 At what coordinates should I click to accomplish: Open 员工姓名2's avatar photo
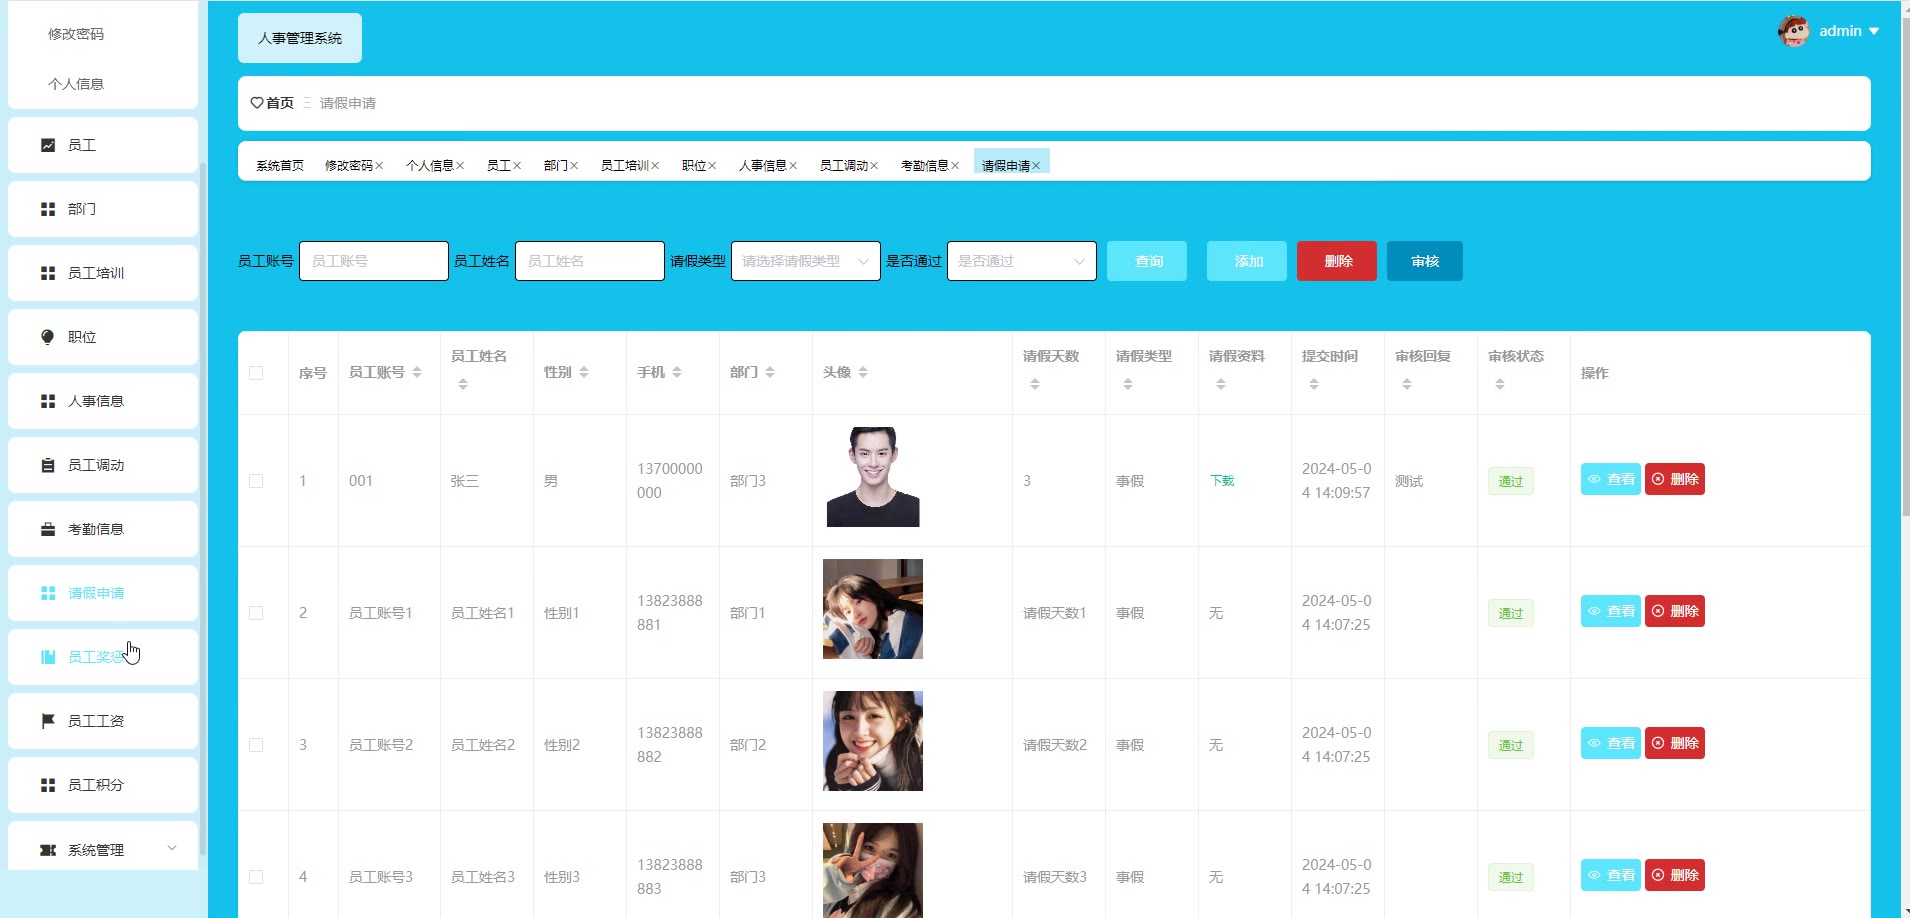tap(873, 741)
